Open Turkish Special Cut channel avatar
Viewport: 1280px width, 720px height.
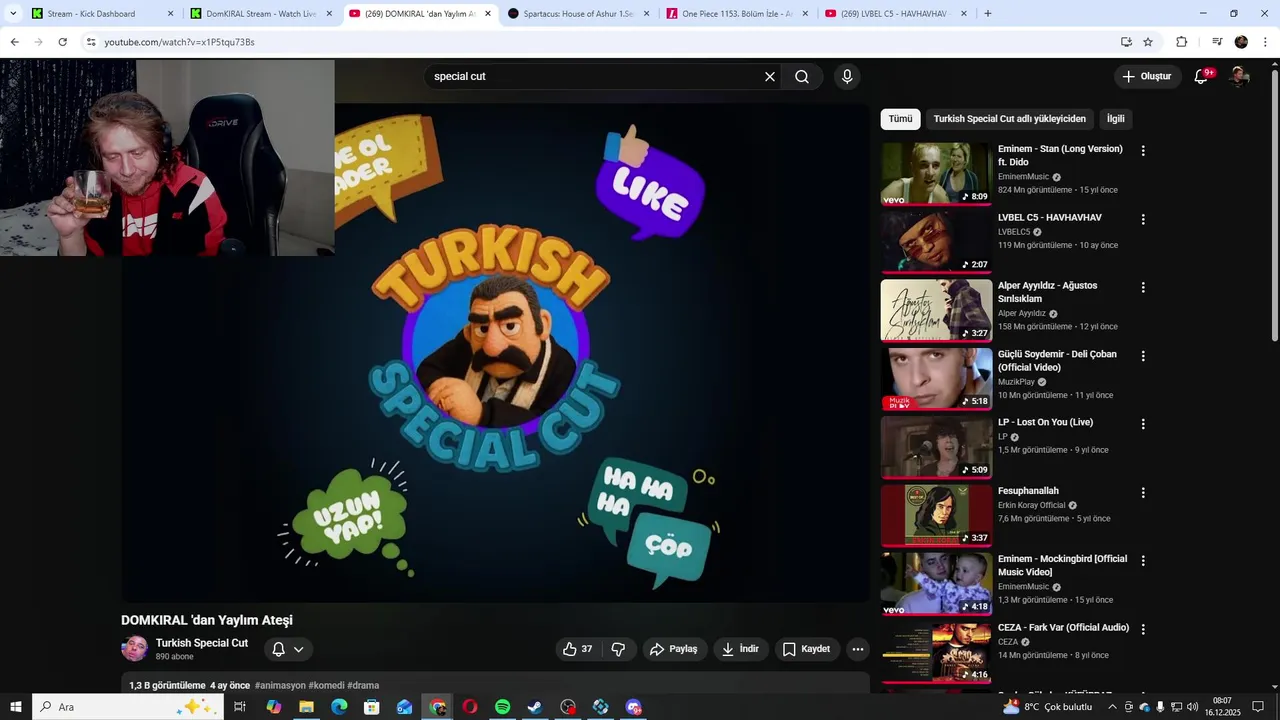click(x=134, y=649)
